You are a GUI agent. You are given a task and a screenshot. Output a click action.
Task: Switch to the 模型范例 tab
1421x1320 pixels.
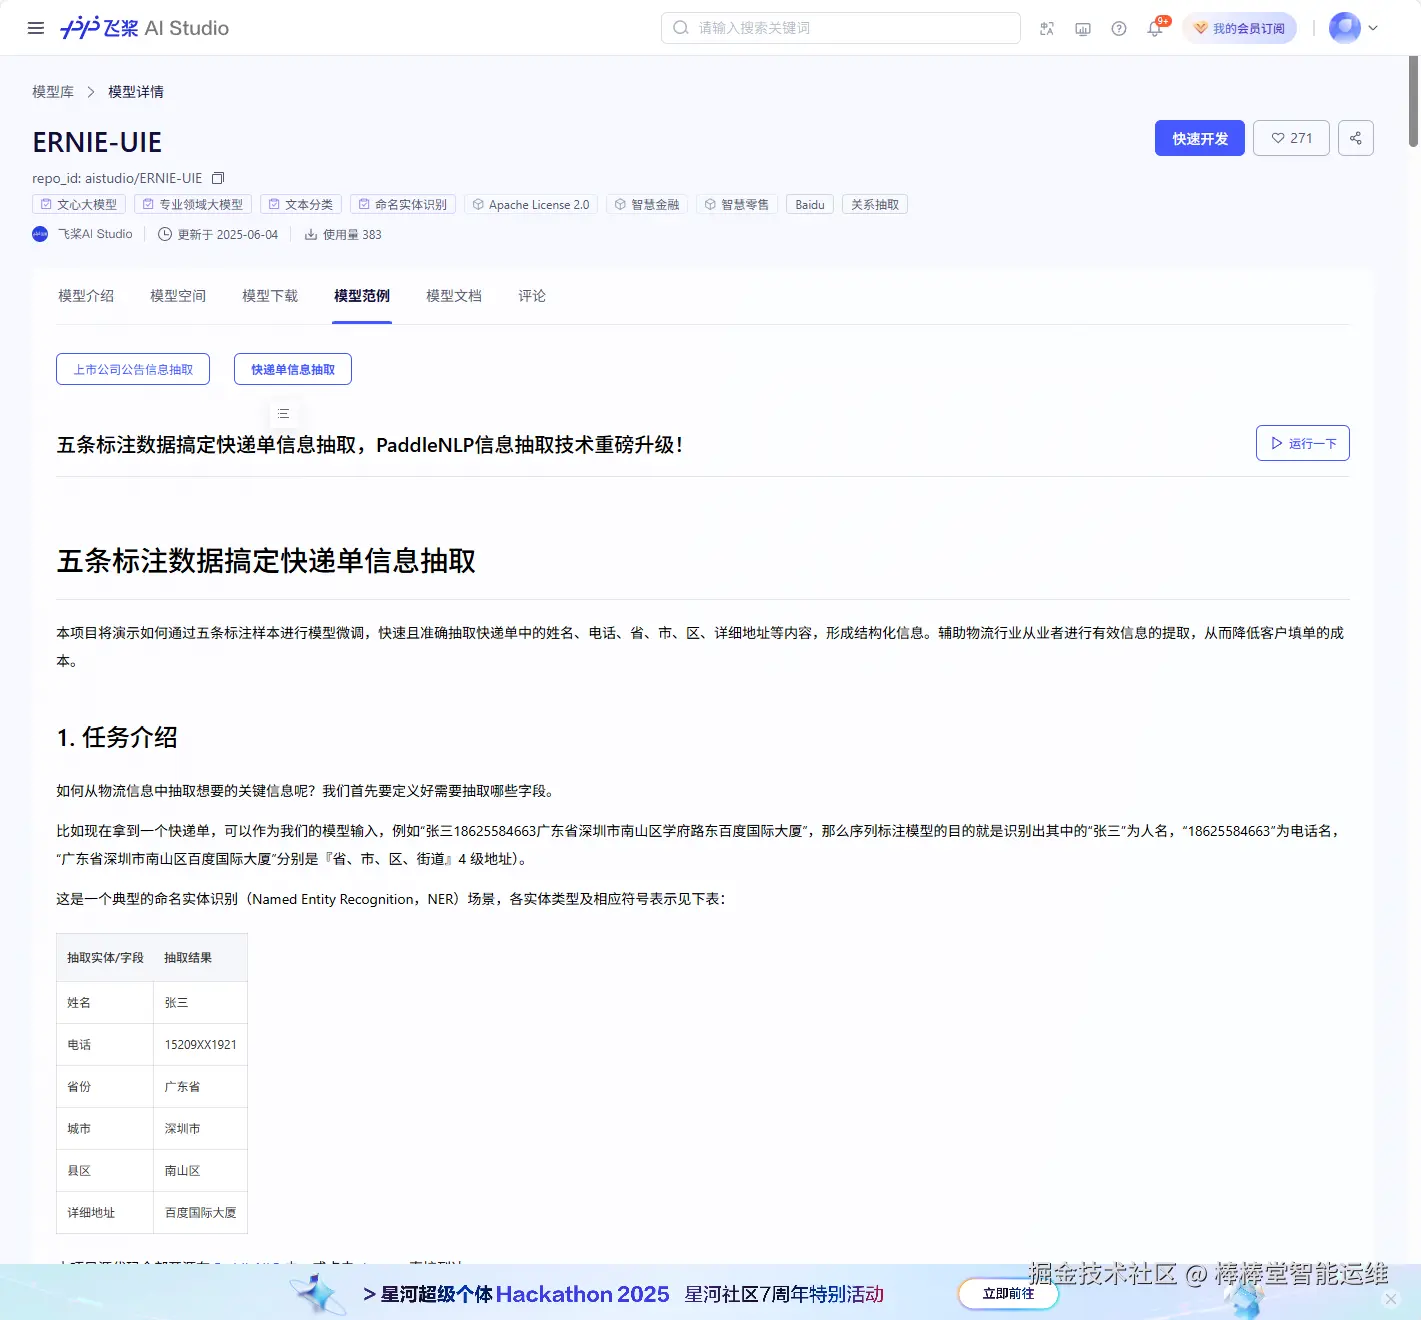click(362, 296)
